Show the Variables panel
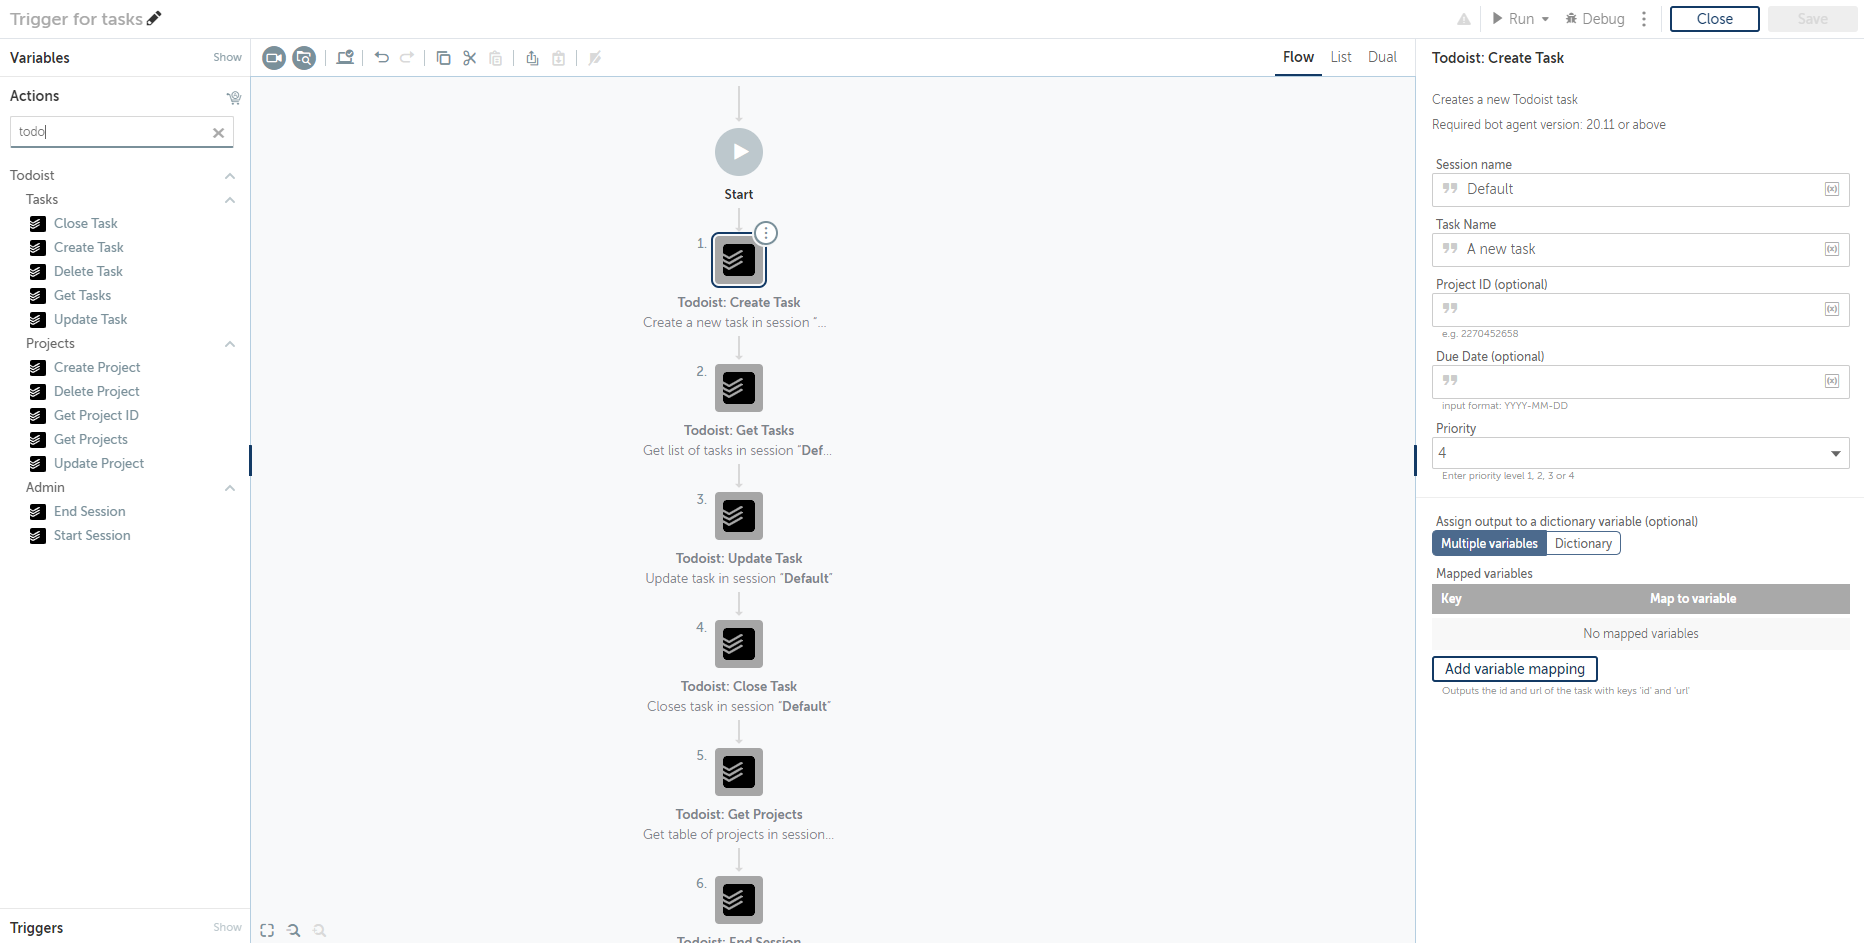The height and width of the screenshot is (943, 1864). [227, 58]
